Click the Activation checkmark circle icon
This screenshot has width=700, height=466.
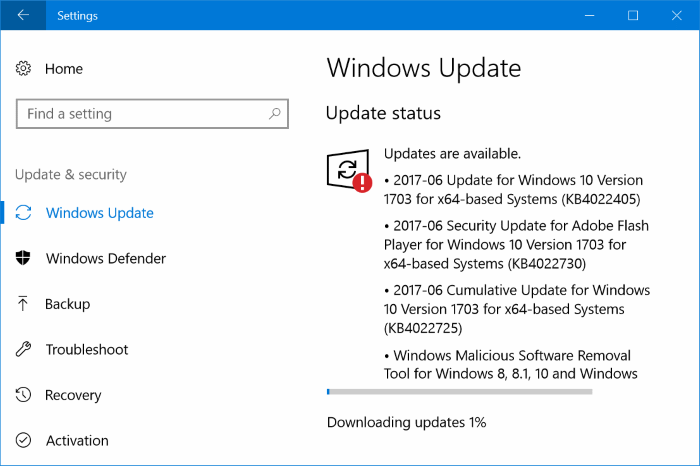[24, 440]
